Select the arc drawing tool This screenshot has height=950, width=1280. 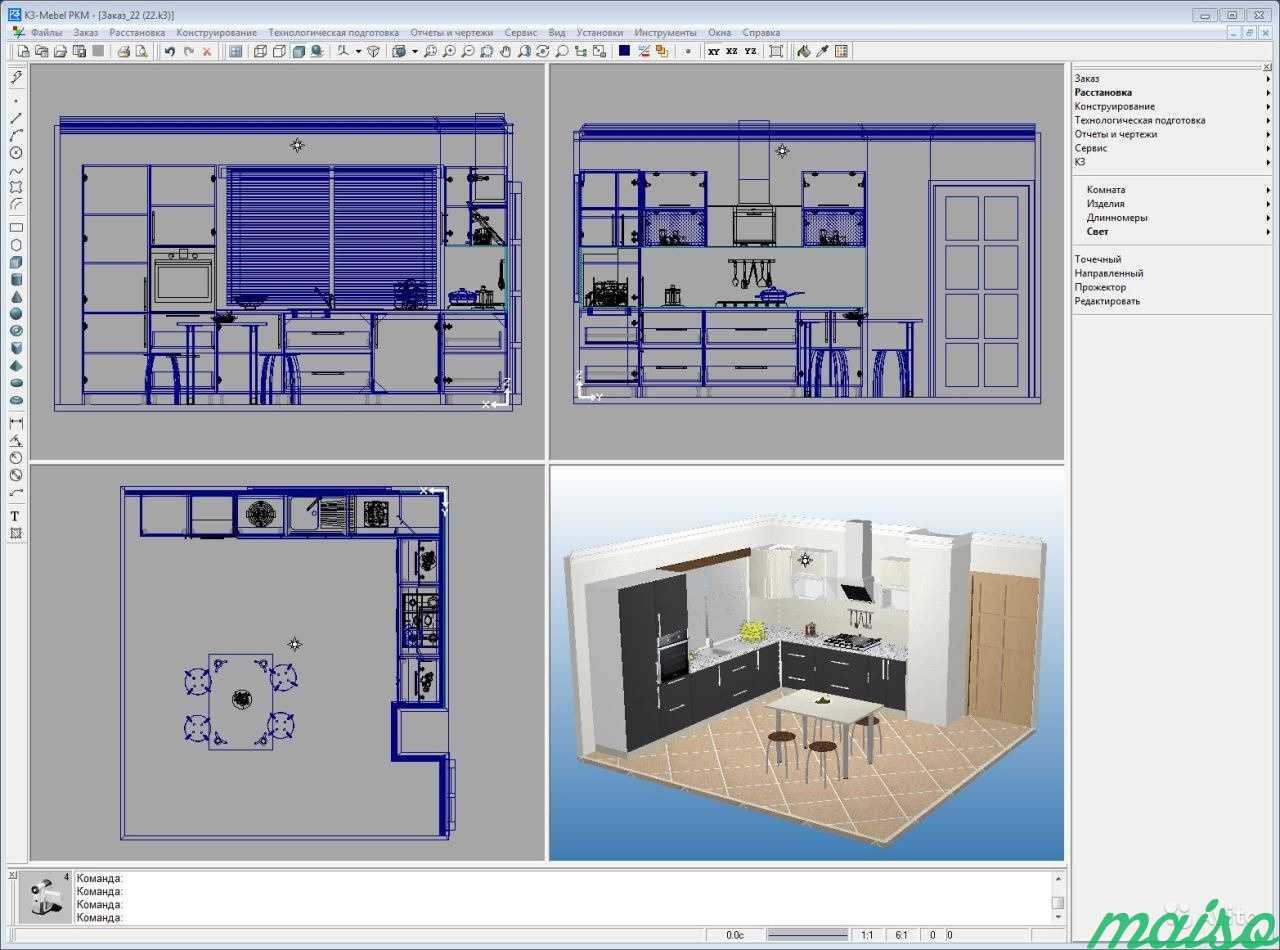click(16, 135)
